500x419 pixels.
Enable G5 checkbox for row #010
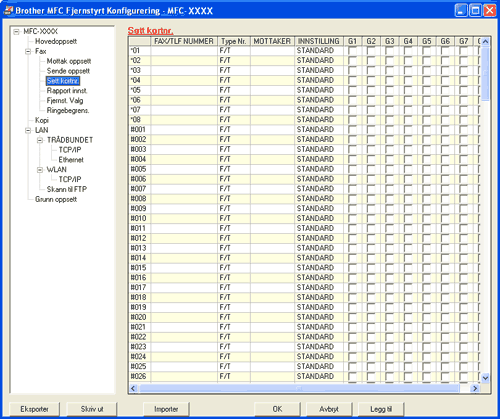[426, 219]
